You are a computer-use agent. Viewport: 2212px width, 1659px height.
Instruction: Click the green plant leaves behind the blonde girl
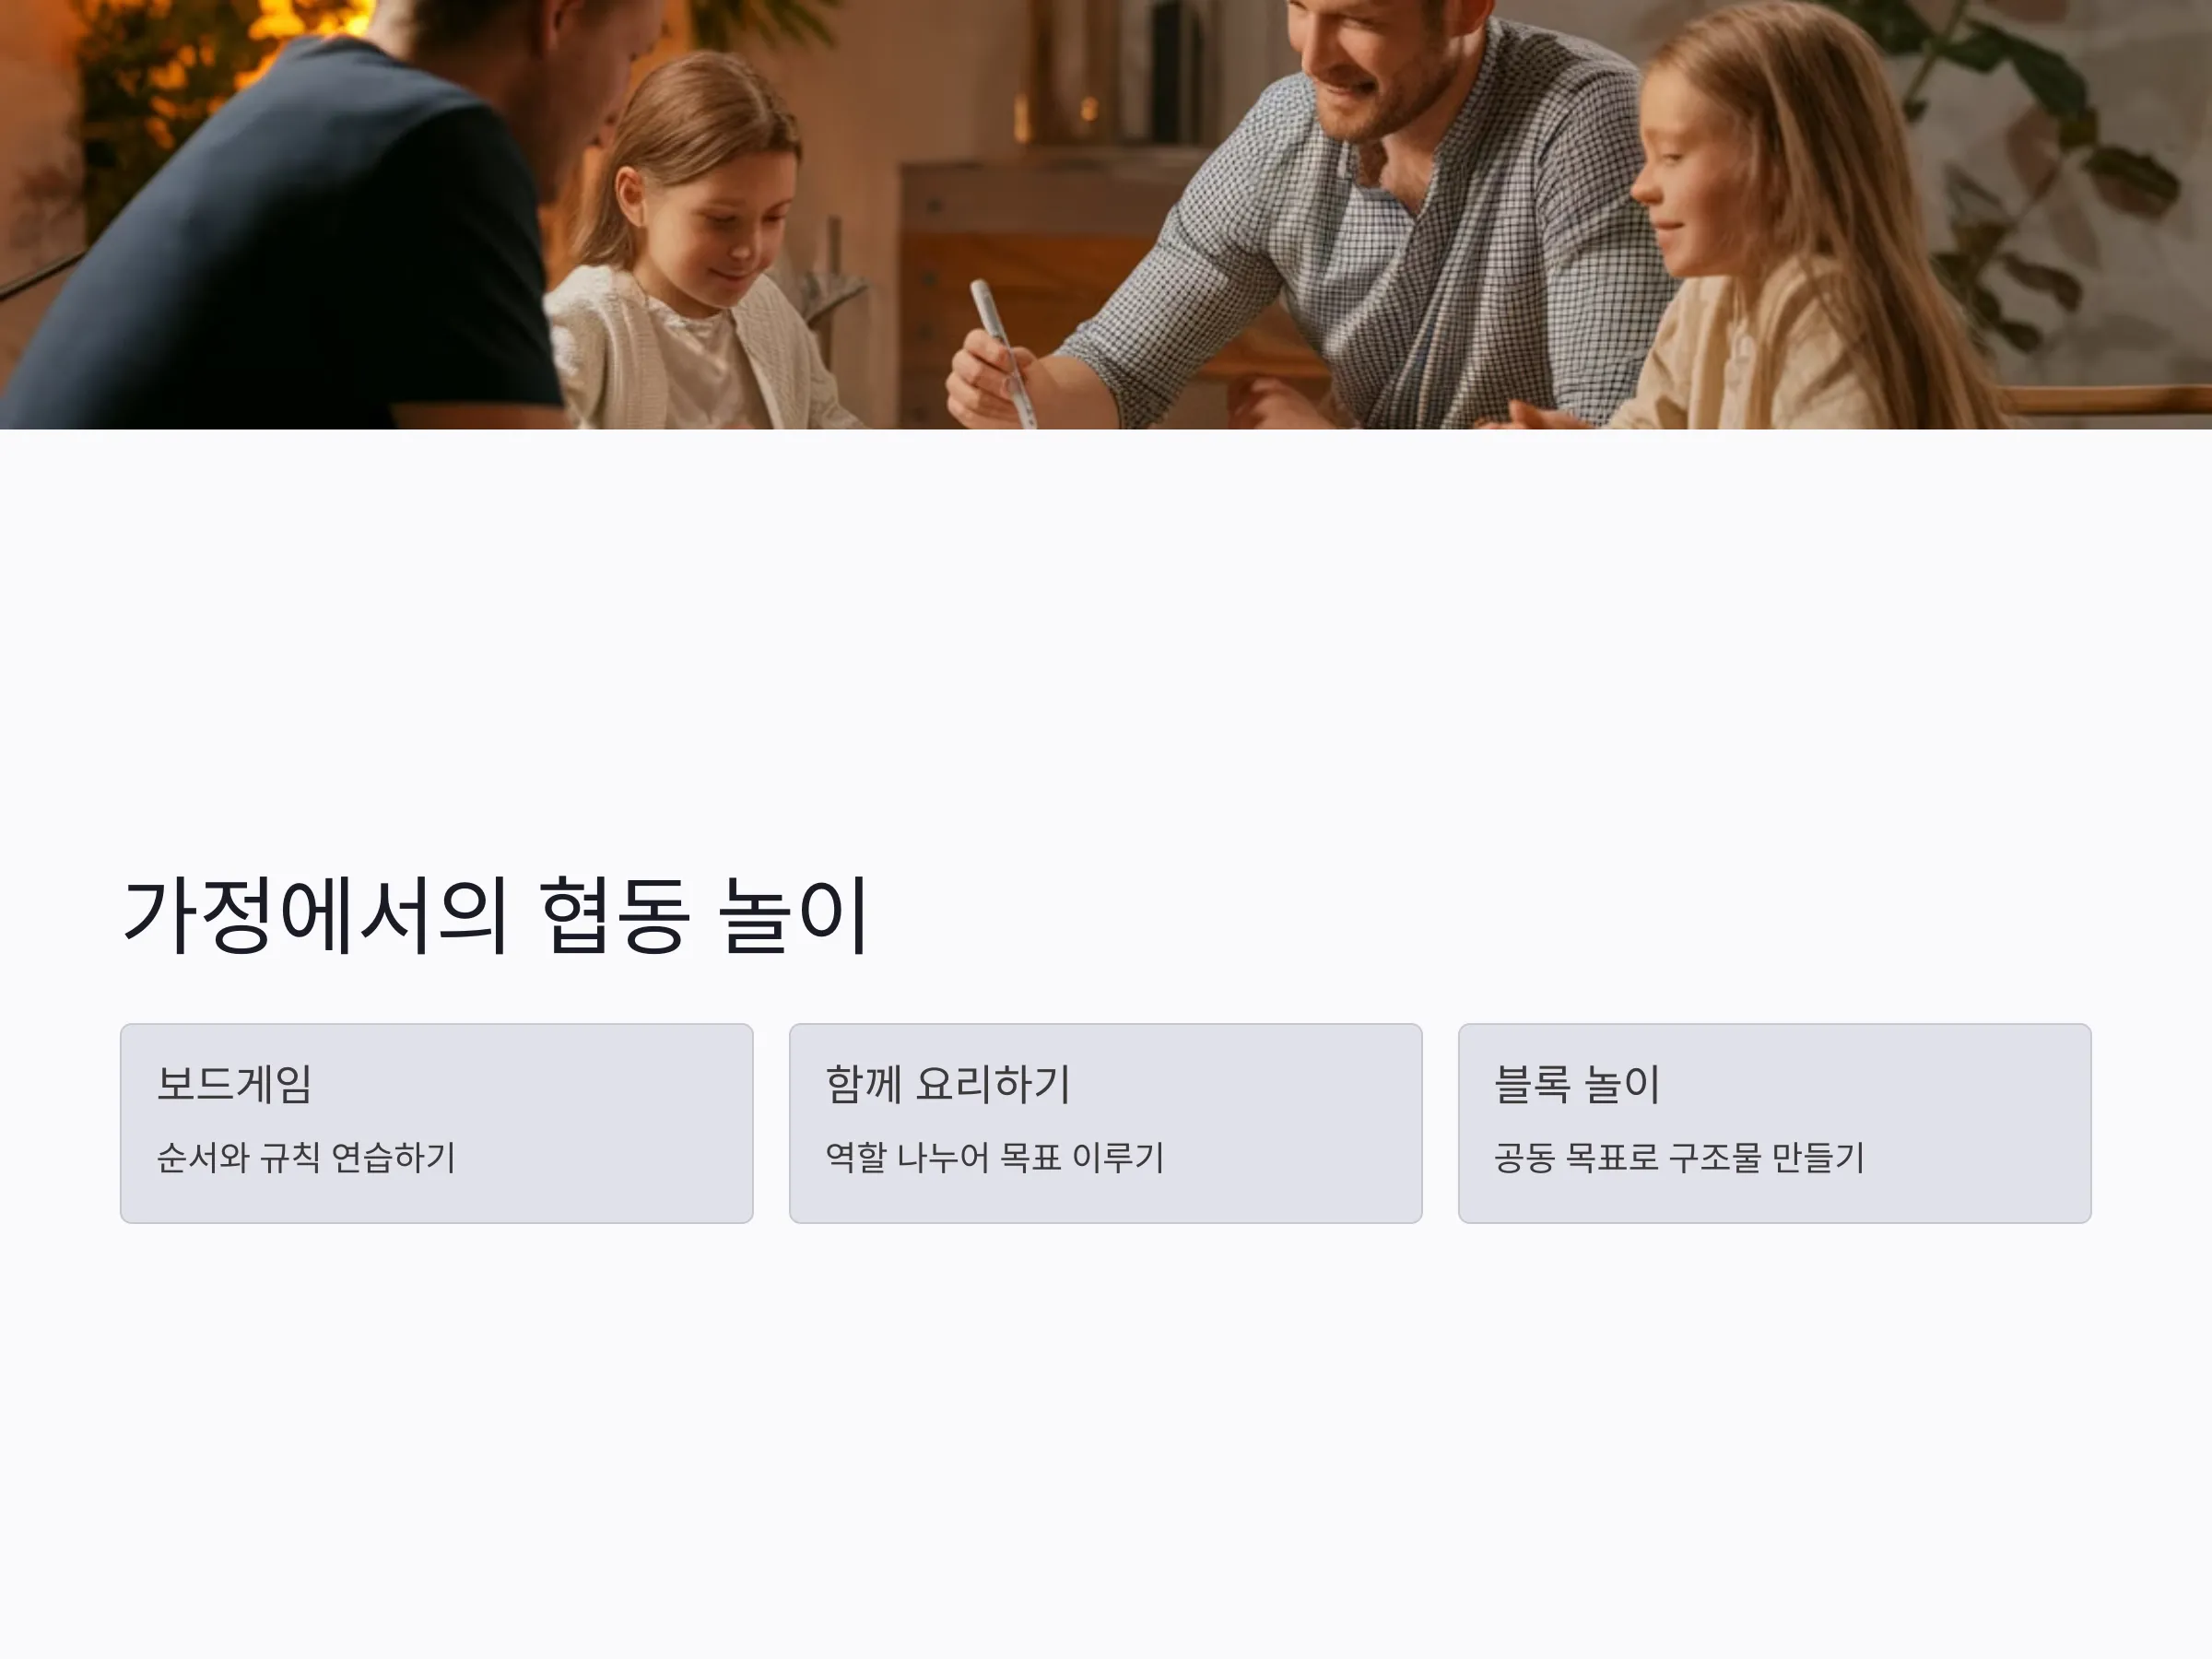coord(2050,170)
